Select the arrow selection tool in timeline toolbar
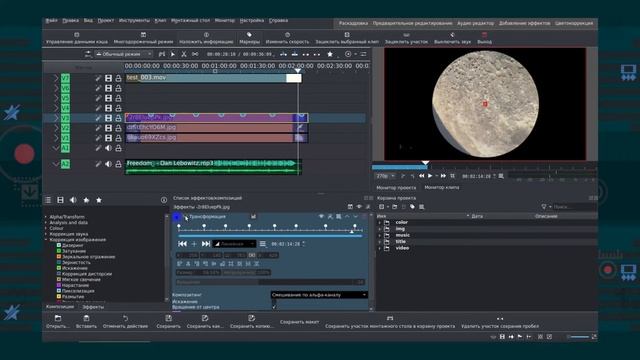 pos(173,54)
